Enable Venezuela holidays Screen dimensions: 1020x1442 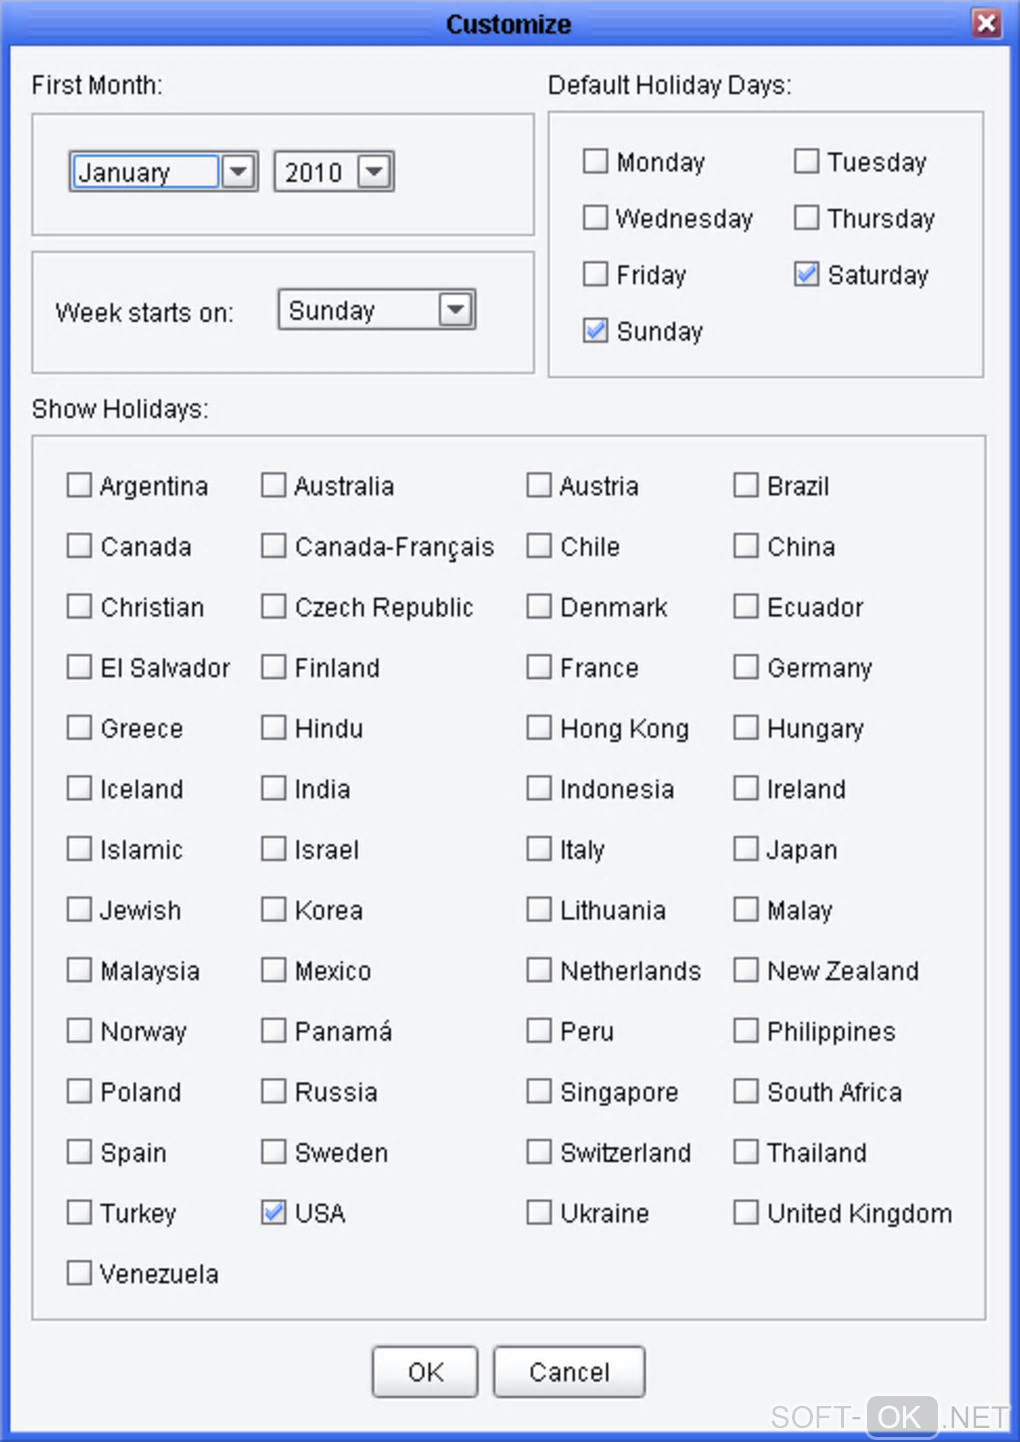[79, 1273]
